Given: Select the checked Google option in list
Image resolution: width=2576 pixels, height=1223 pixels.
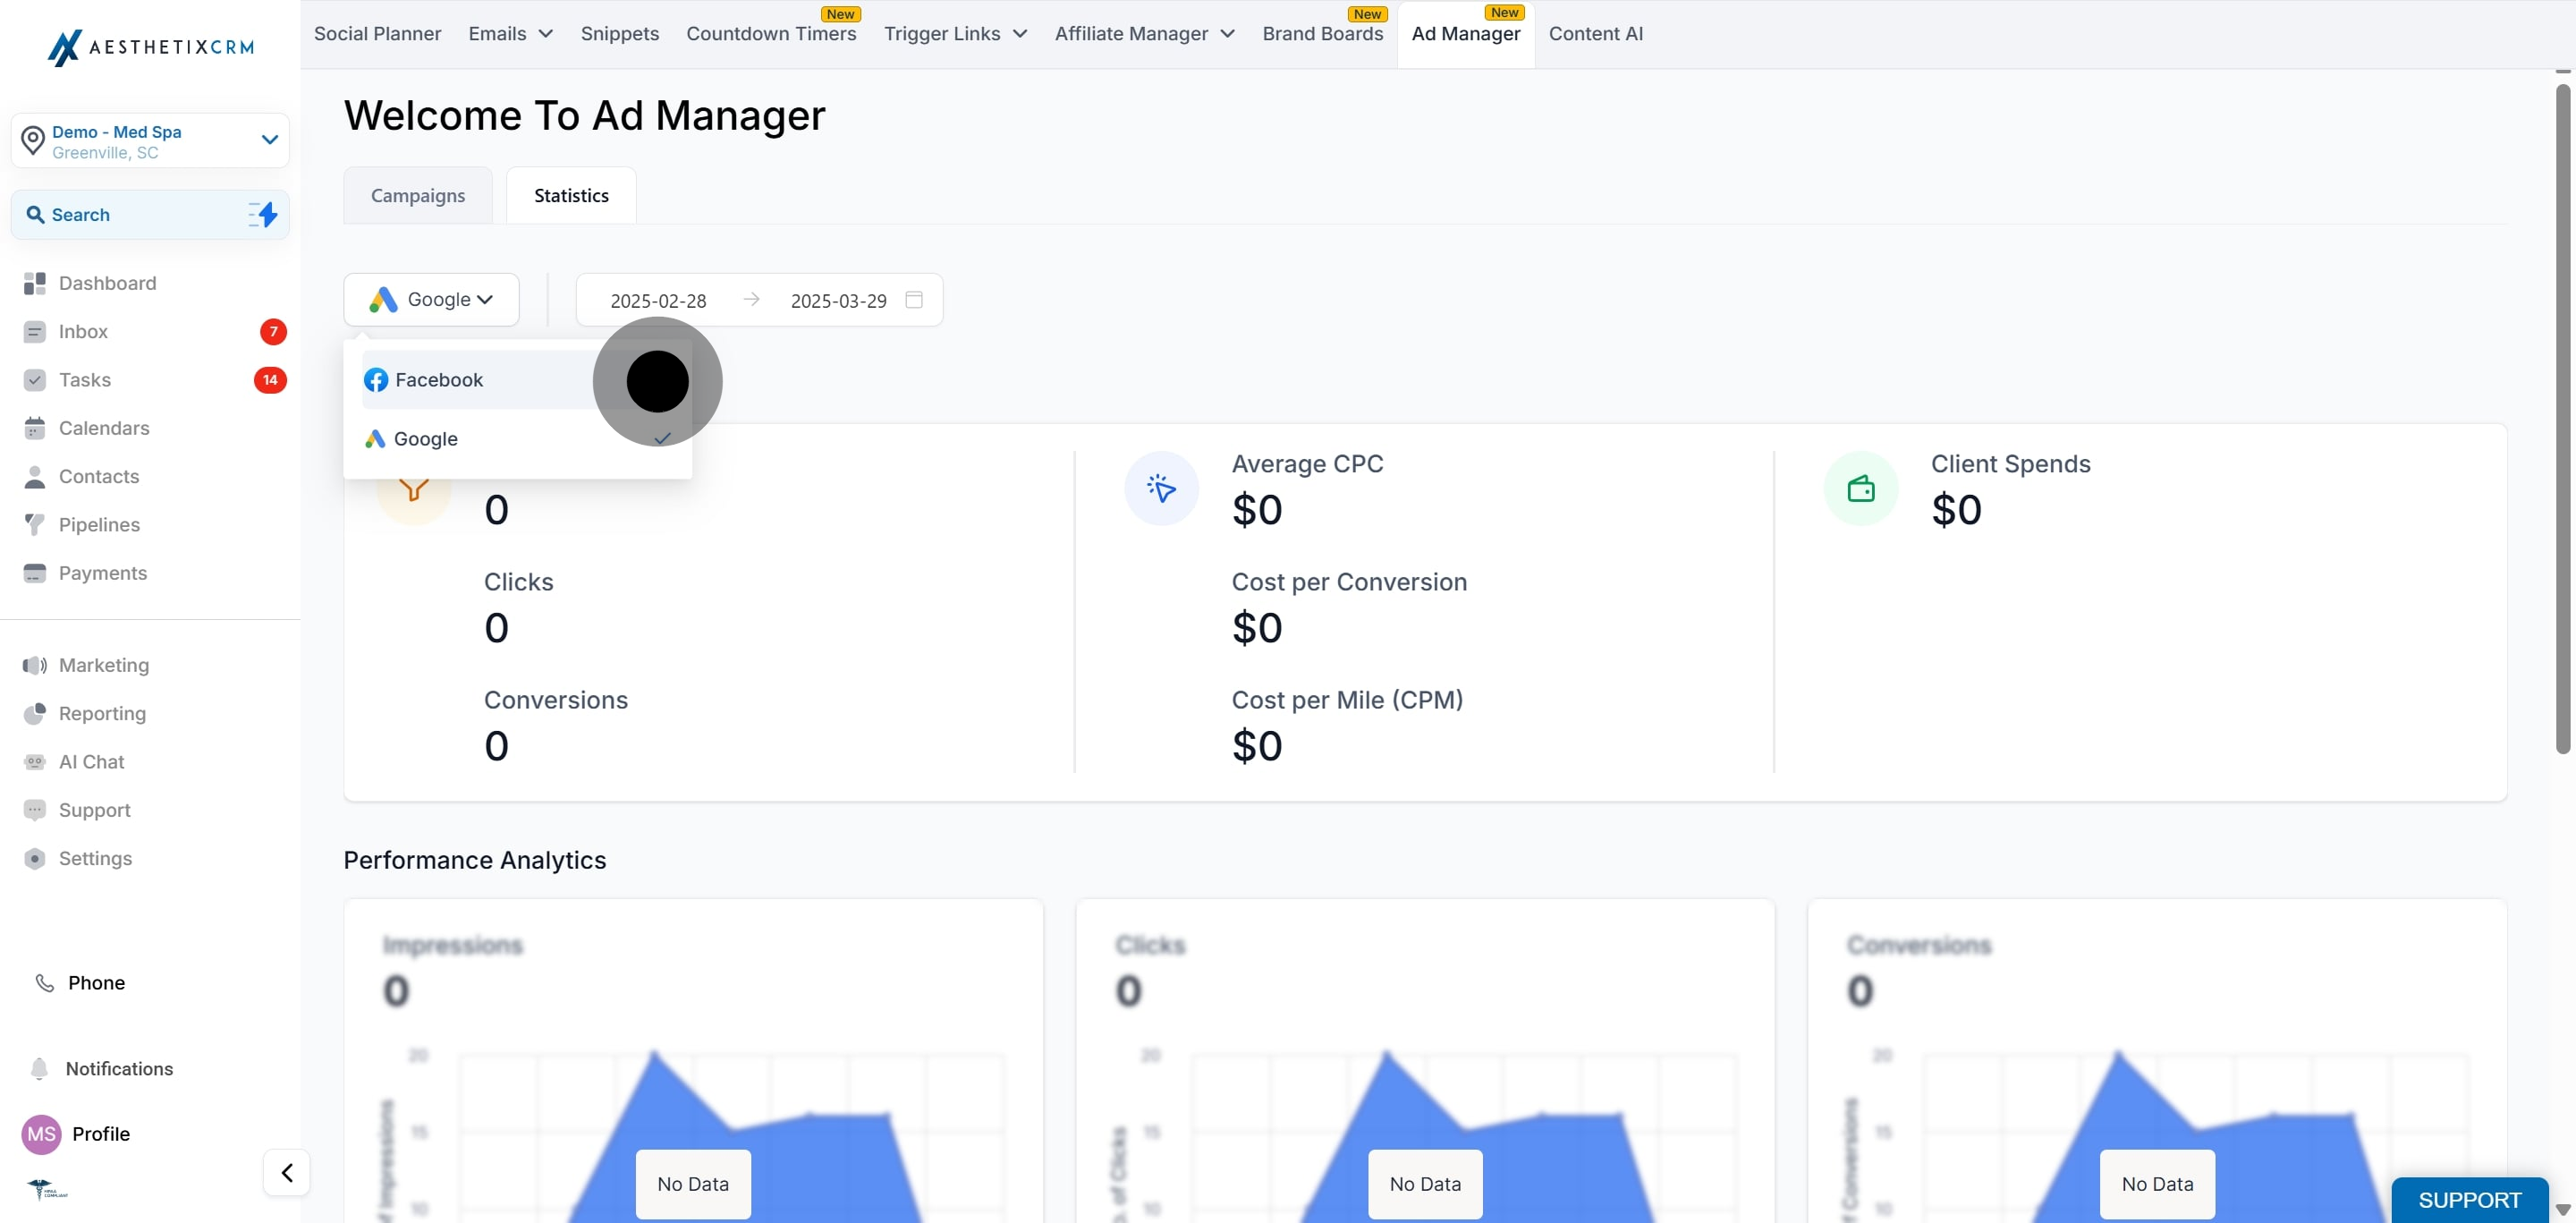Looking at the screenshot, I should tap(426, 439).
